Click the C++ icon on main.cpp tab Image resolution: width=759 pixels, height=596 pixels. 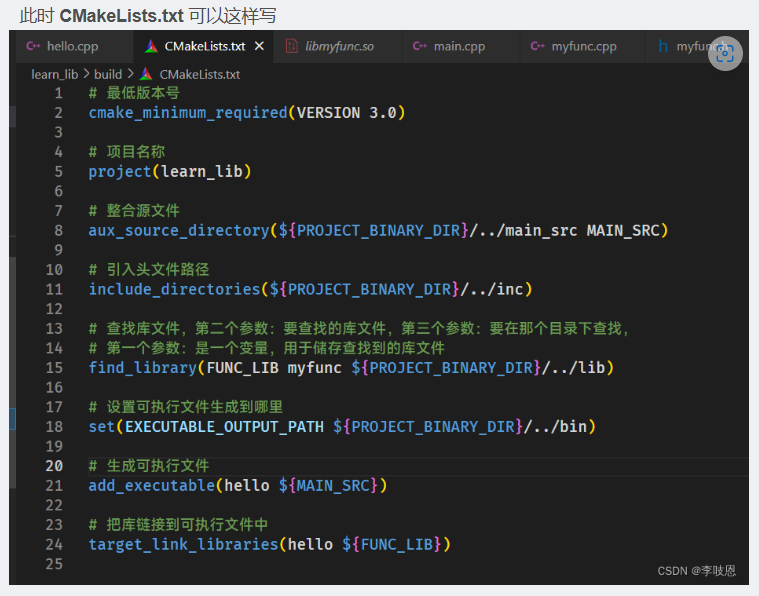(x=419, y=46)
